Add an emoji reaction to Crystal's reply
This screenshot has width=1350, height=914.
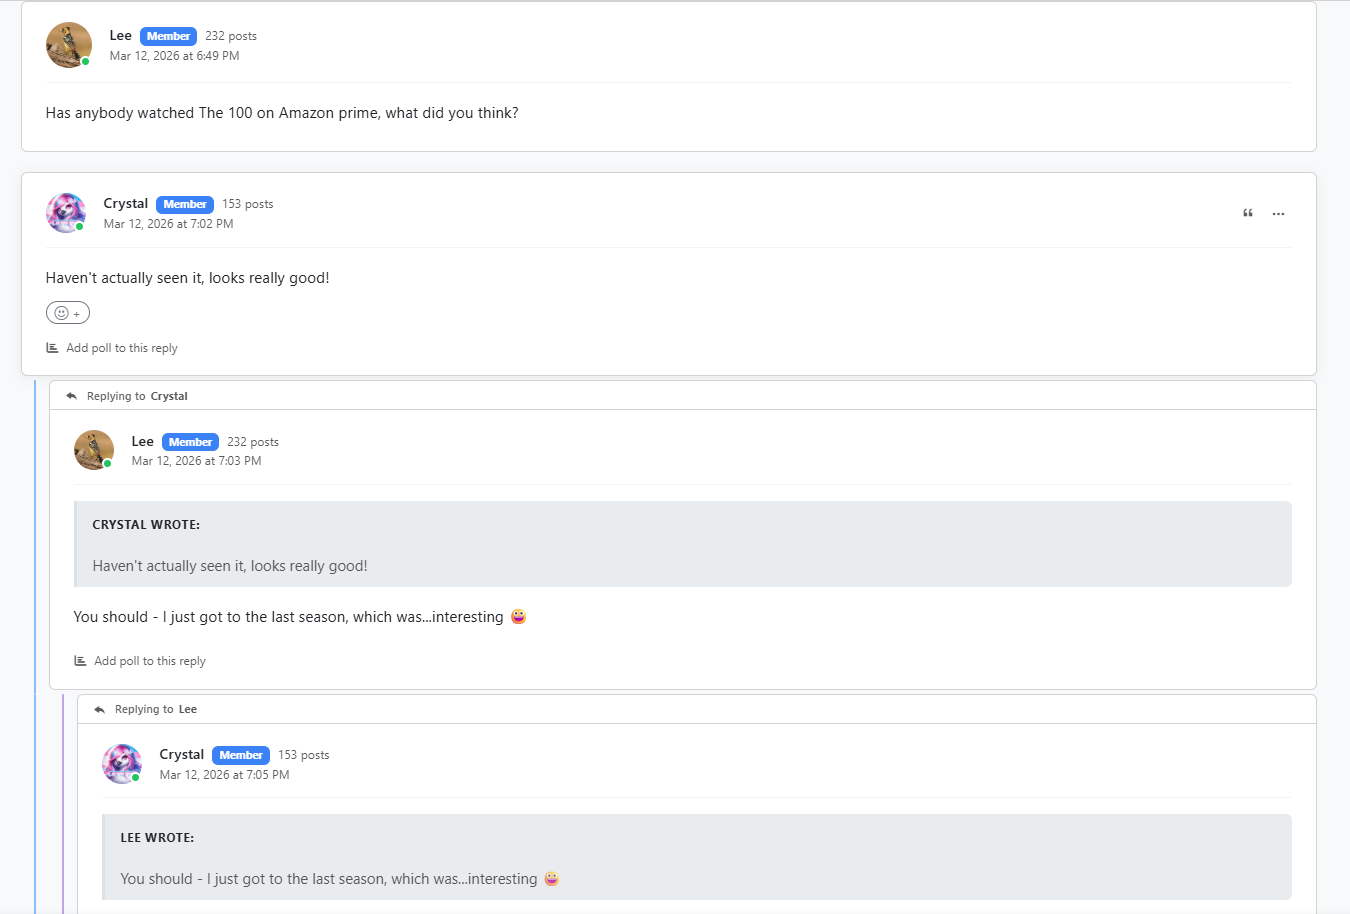68,313
